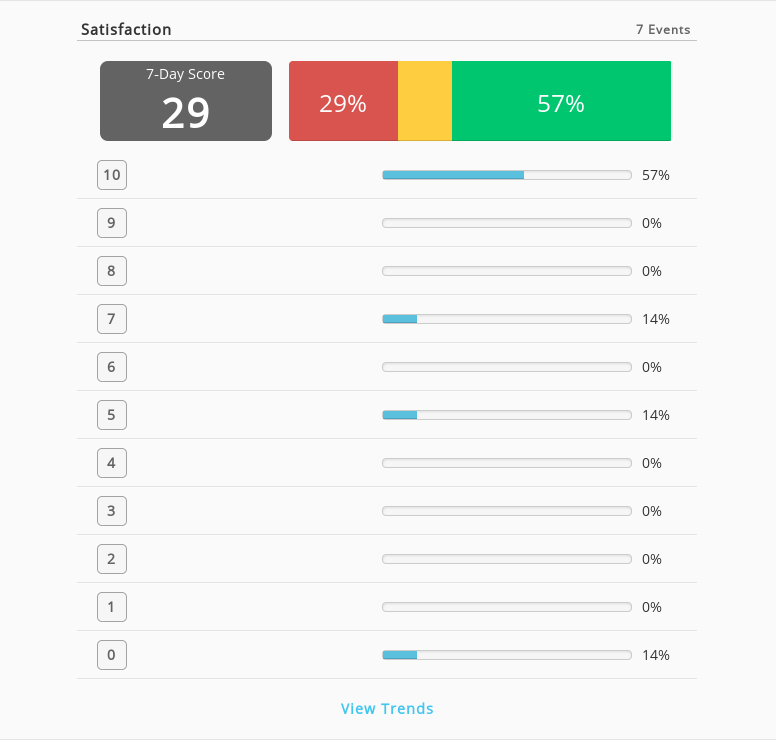Click the 57% progress bar for score 10

pyautogui.click(x=507, y=175)
